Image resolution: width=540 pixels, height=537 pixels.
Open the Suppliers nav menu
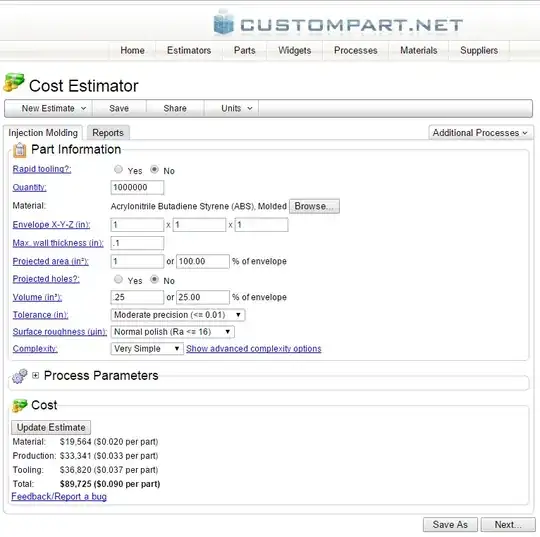pyautogui.click(x=479, y=50)
